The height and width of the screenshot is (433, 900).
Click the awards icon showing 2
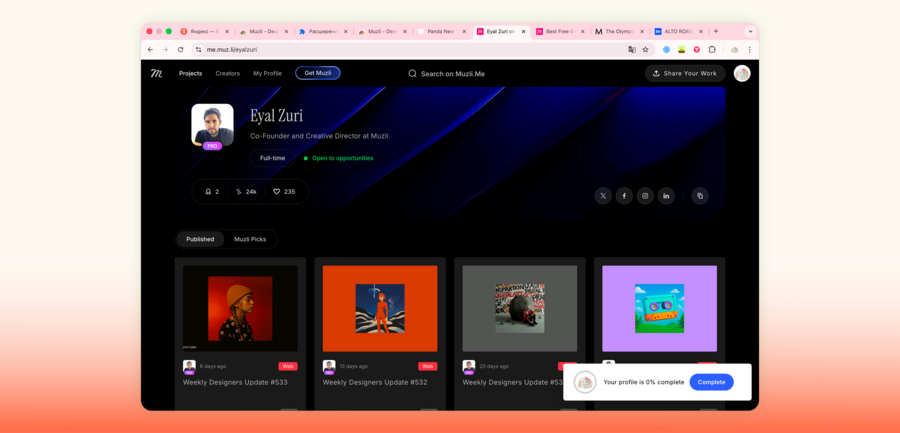[x=208, y=192]
